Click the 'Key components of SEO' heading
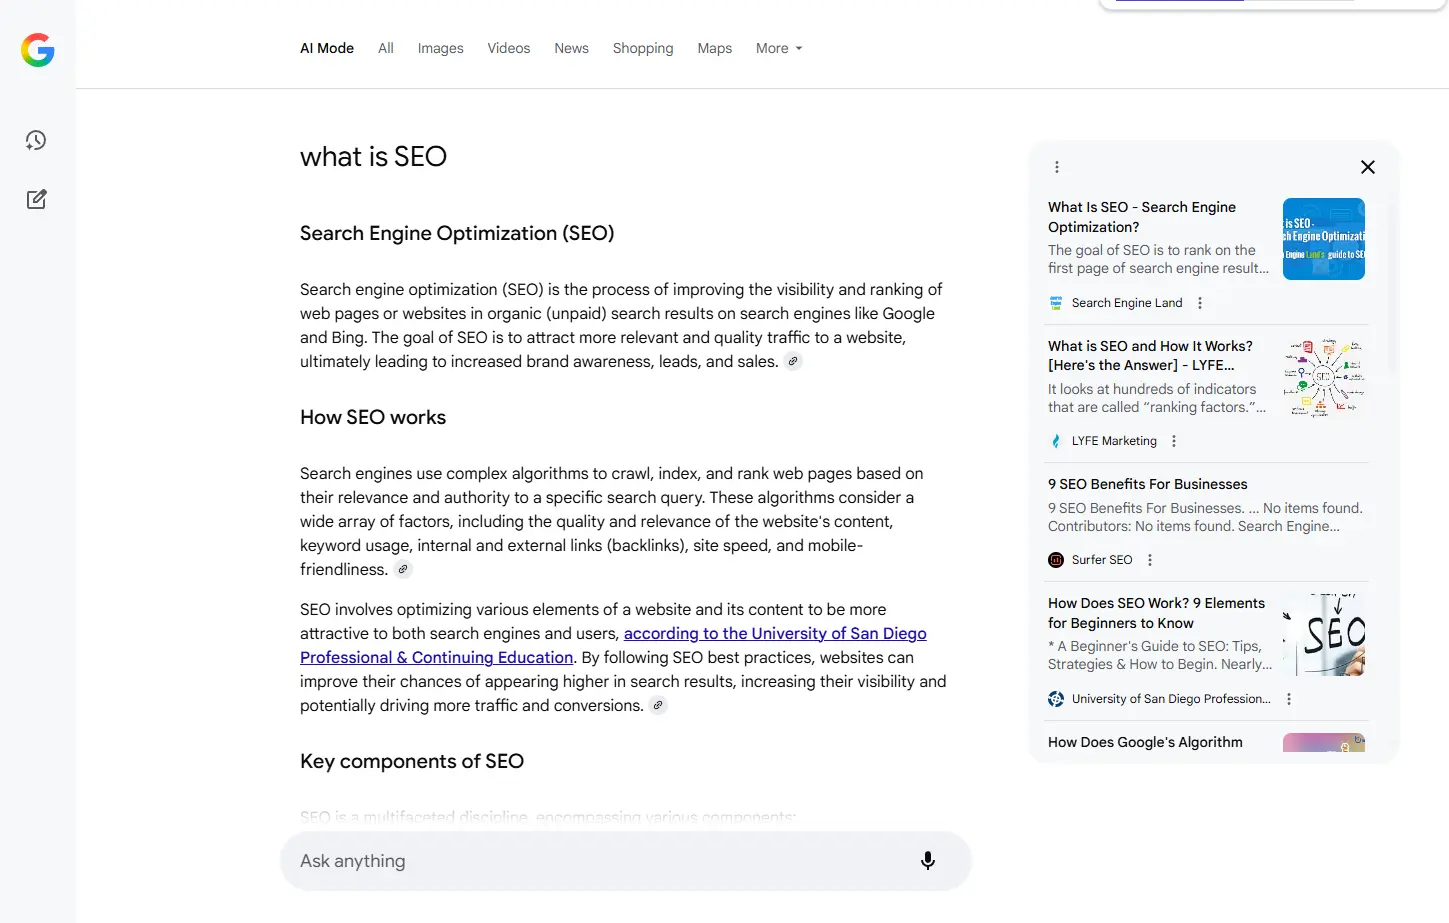The width and height of the screenshot is (1449, 923). click(x=412, y=761)
